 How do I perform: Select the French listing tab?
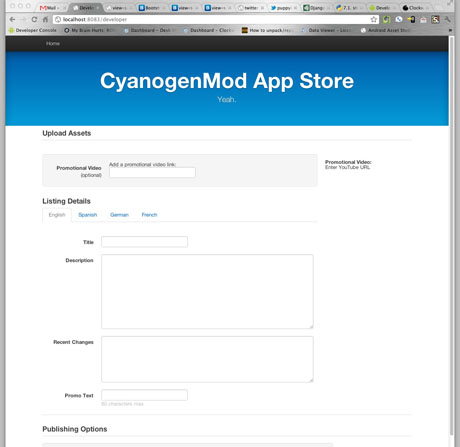pos(149,215)
